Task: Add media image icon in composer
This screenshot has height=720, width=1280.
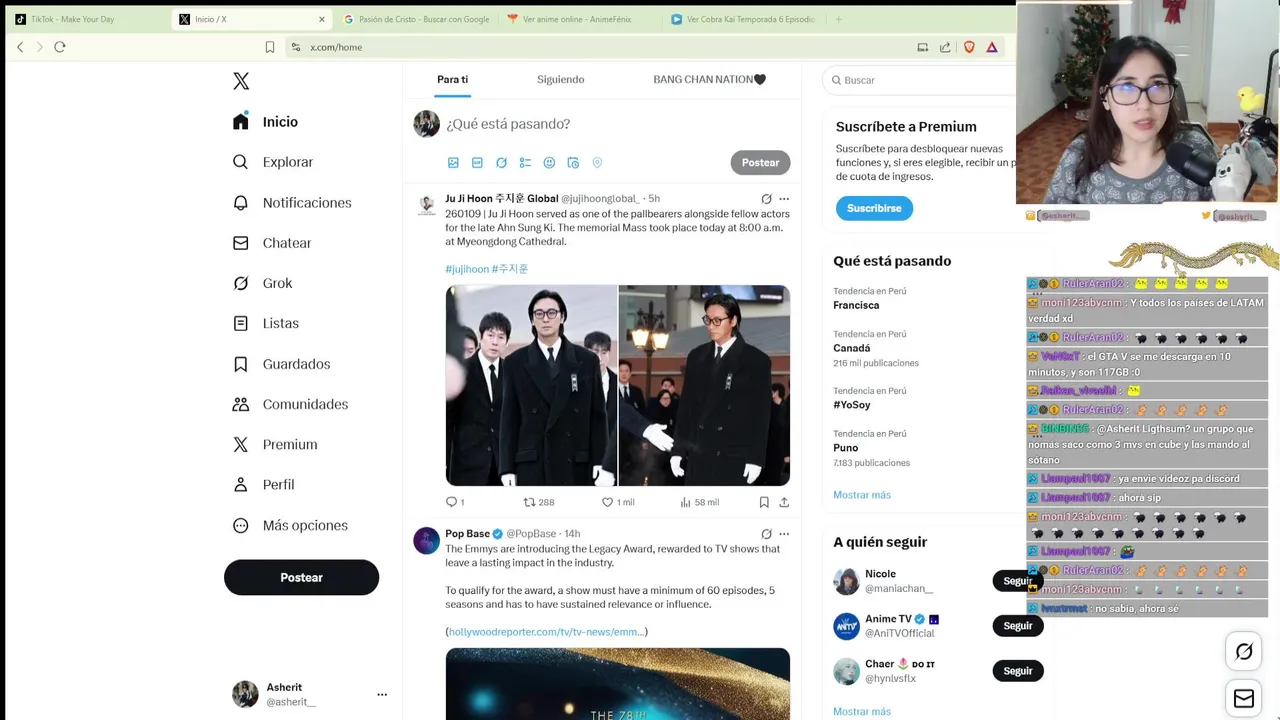Action: pyautogui.click(x=453, y=163)
